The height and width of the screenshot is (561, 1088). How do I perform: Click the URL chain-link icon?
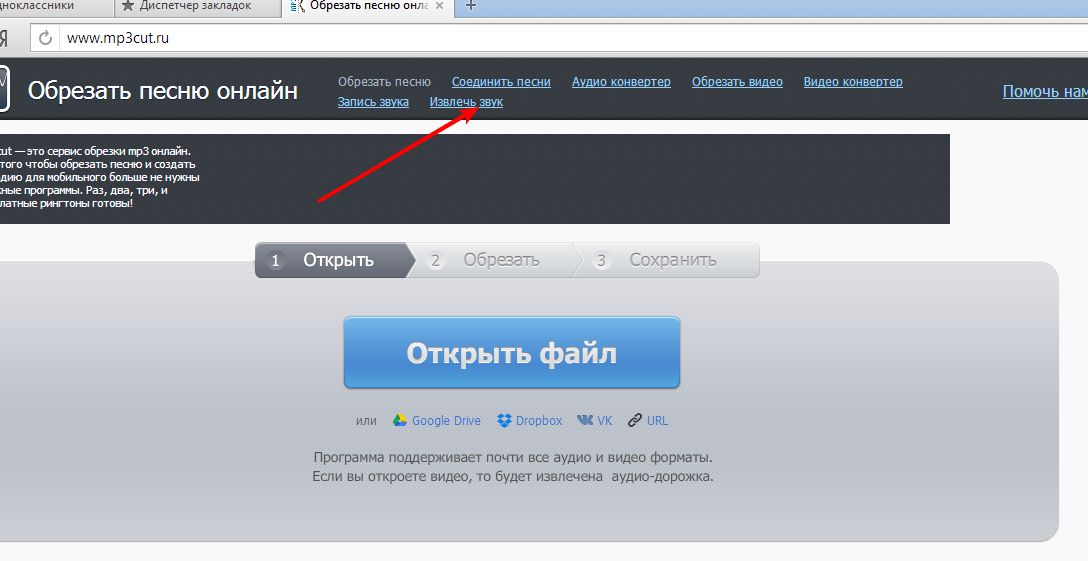[635, 421]
